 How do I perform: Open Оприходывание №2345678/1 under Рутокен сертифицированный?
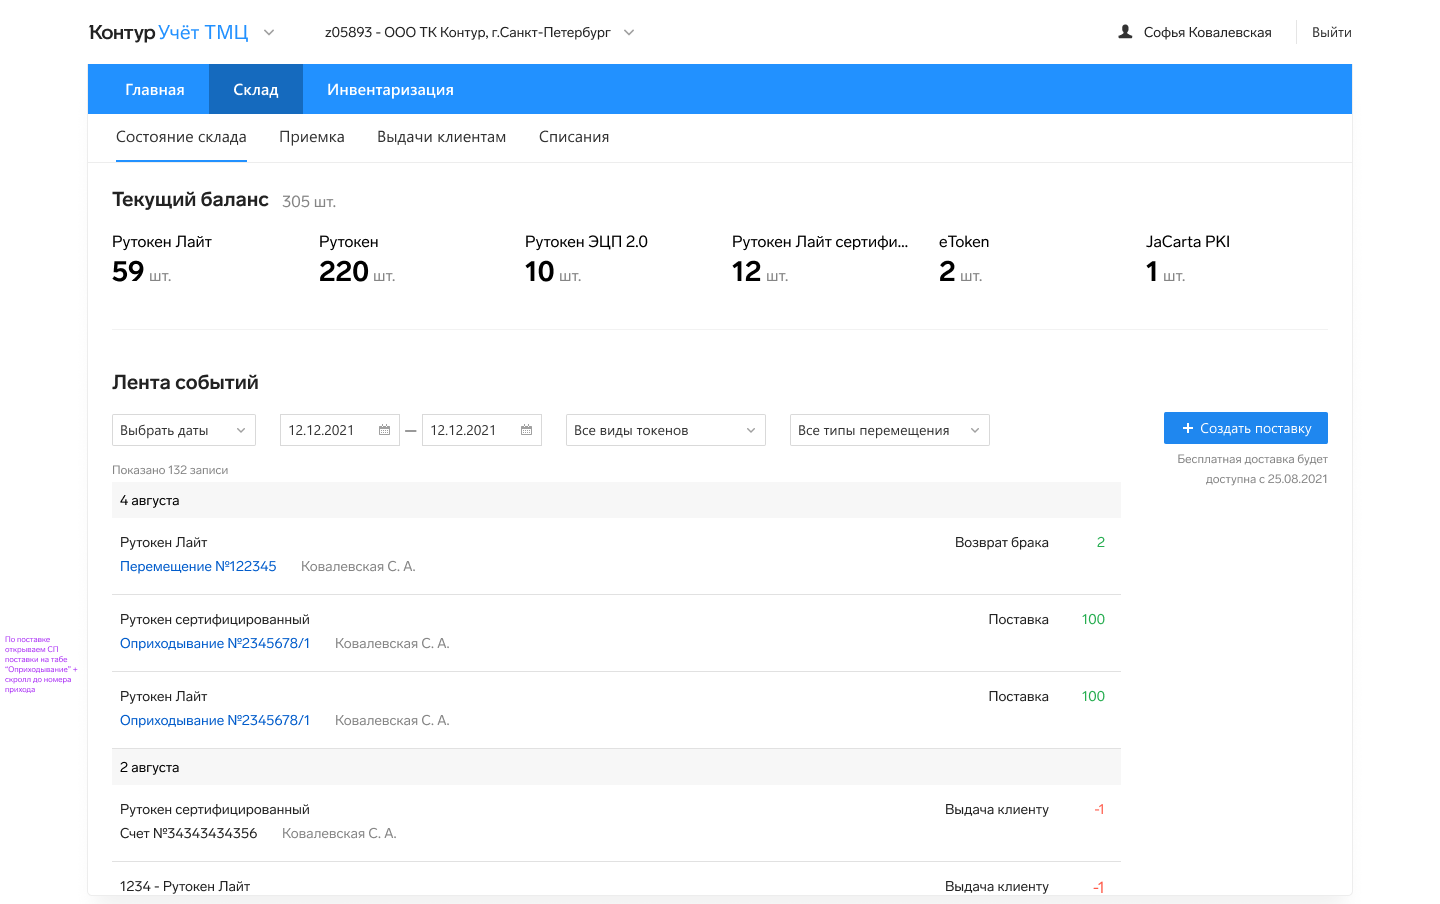tap(215, 643)
